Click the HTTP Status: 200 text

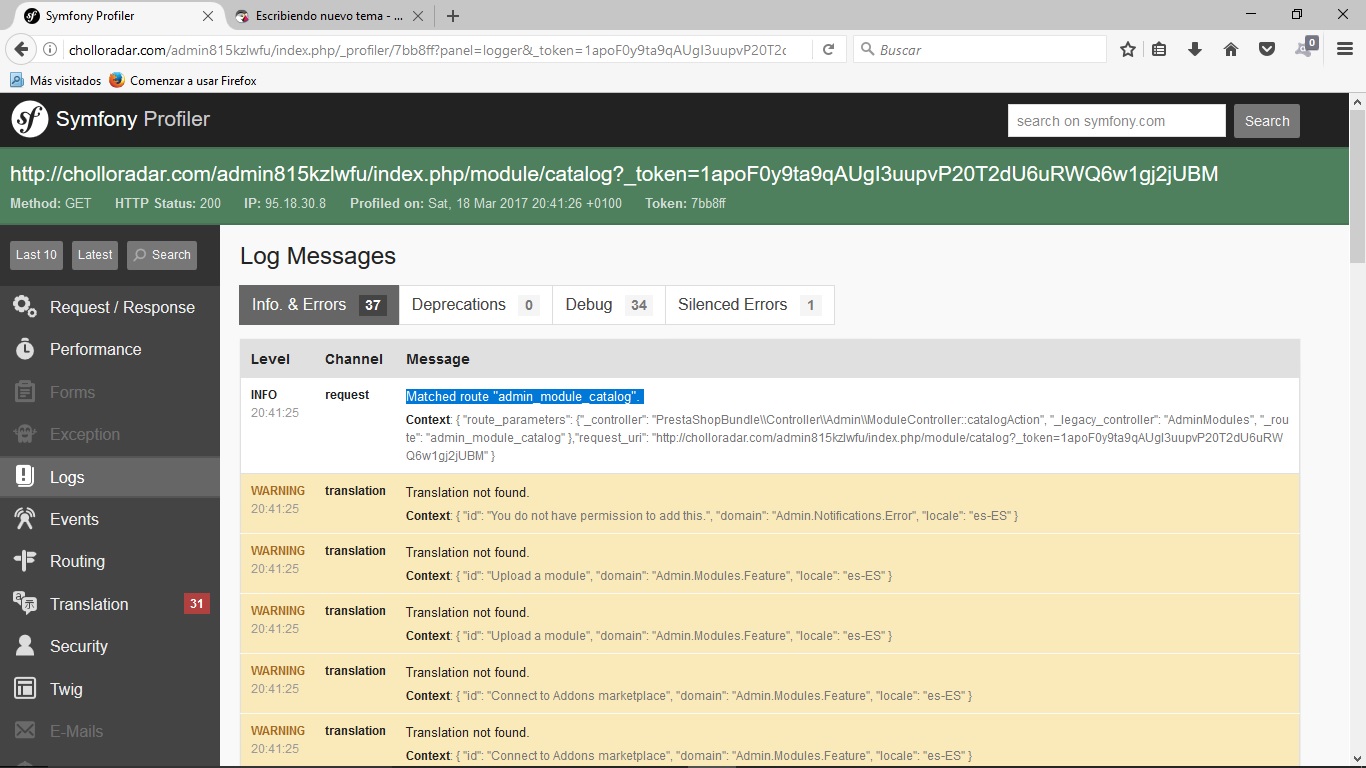(168, 203)
